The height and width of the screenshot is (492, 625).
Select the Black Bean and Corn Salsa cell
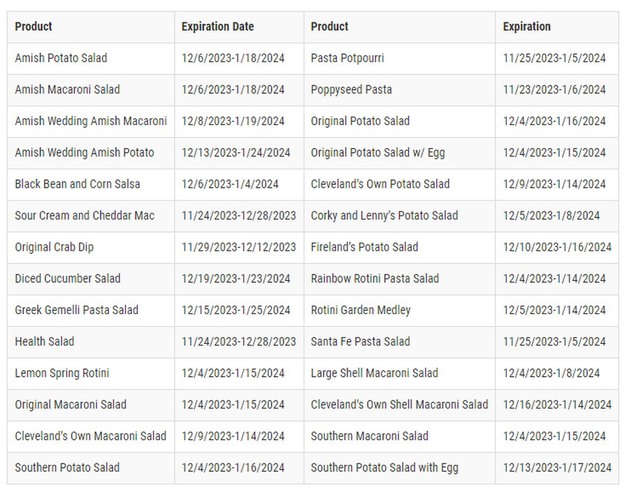click(x=77, y=185)
